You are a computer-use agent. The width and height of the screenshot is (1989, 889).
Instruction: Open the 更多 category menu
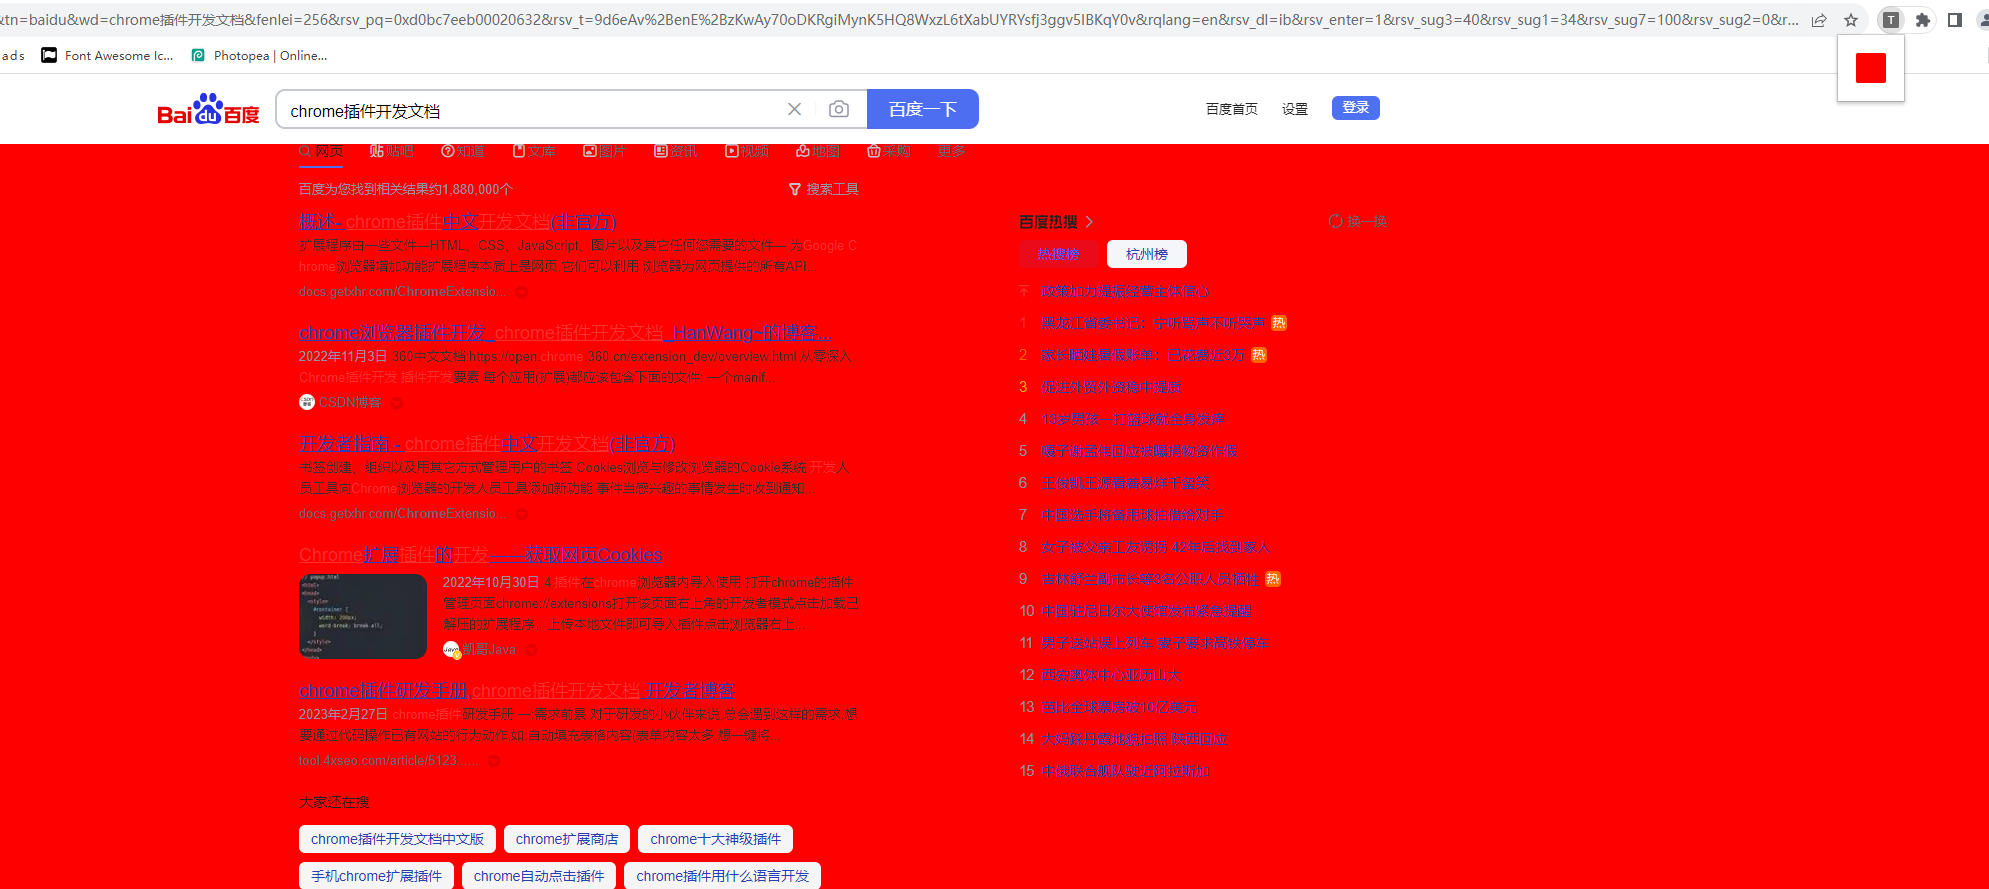tap(951, 151)
